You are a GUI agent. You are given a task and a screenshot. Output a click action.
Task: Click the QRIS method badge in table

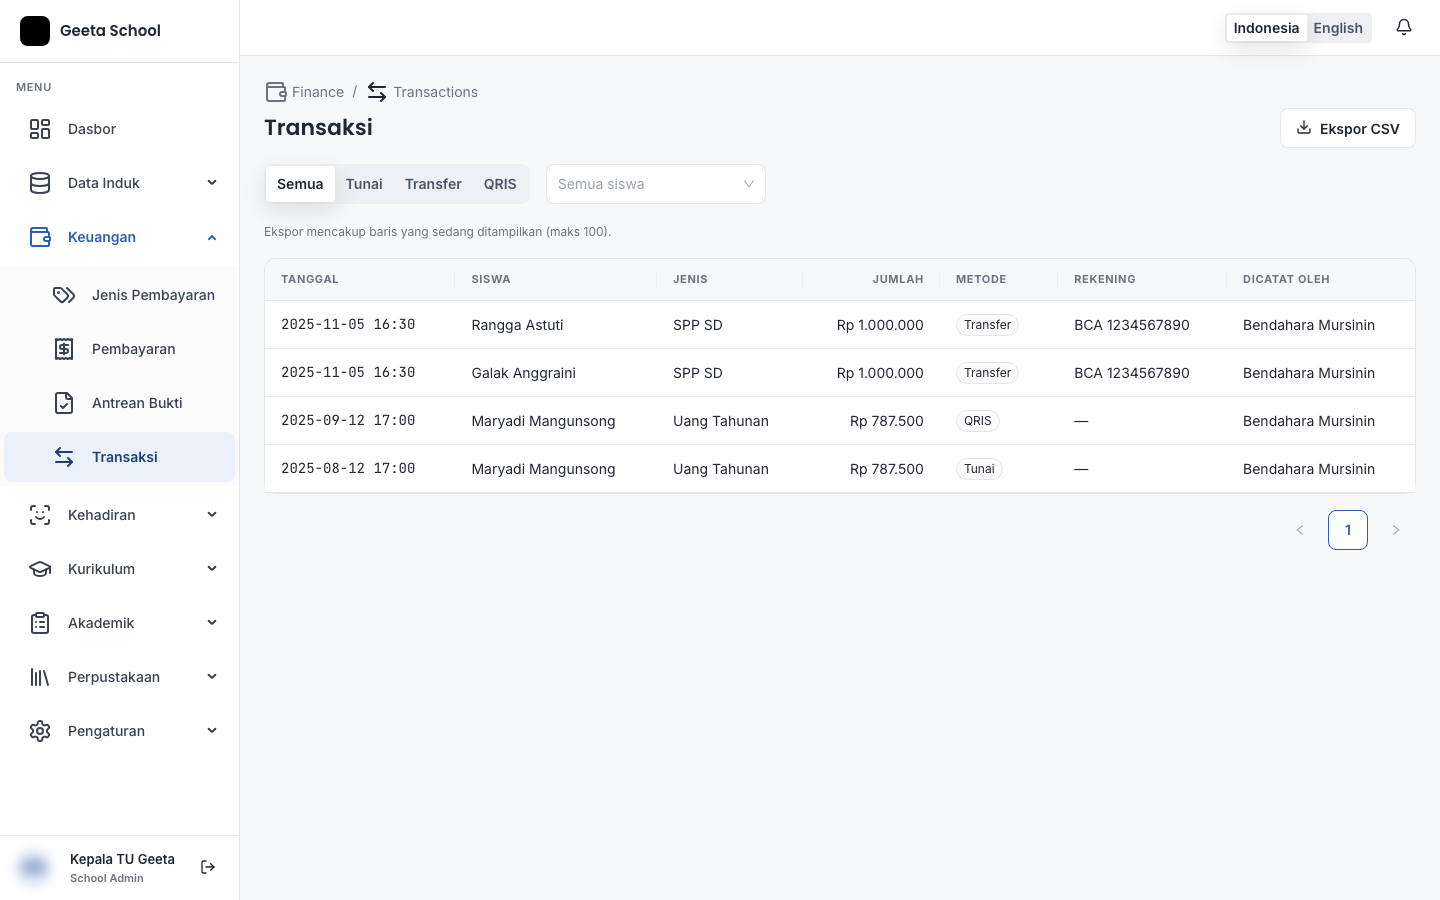tap(978, 421)
